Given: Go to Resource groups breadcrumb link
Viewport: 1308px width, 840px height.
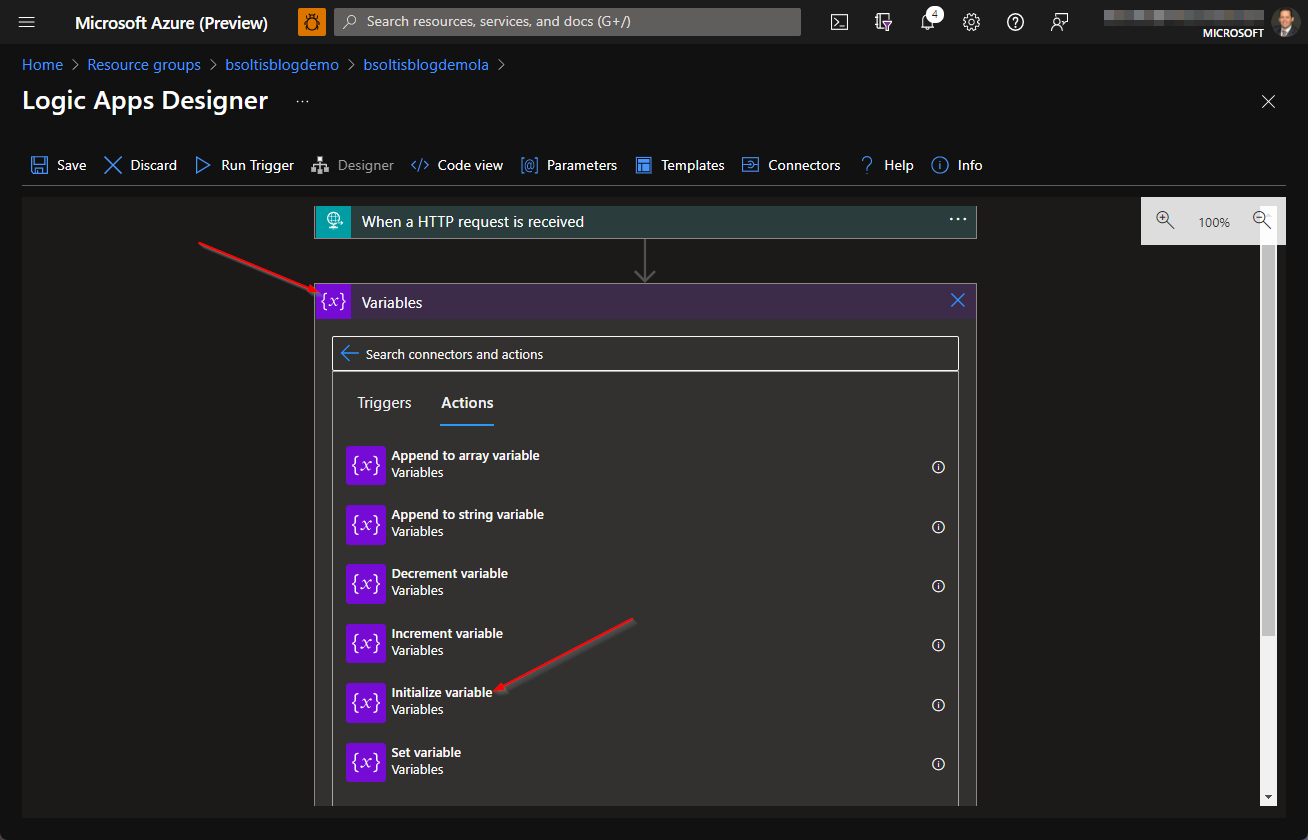Looking at the screenshot, I should pyautogui.click(x=144, y=65).
